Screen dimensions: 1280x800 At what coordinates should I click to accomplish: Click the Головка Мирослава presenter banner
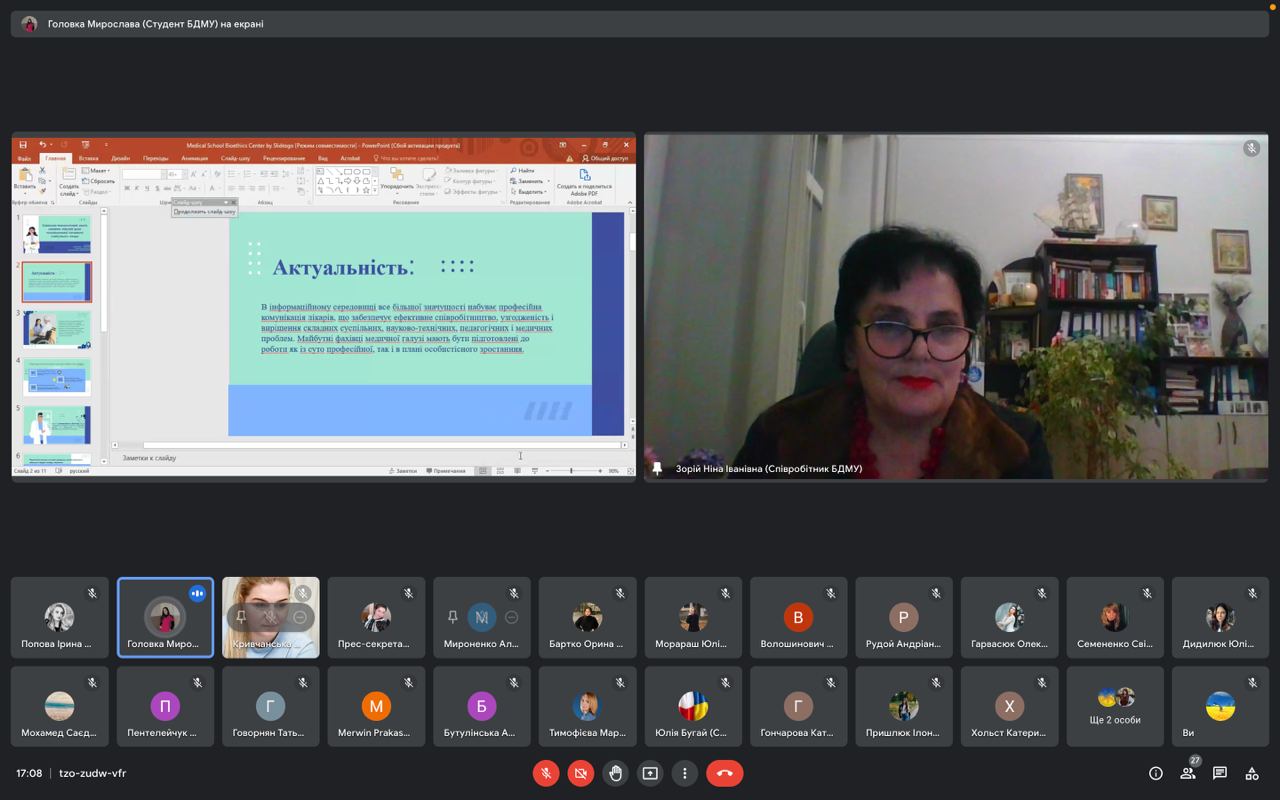click(x=155, y=24)
